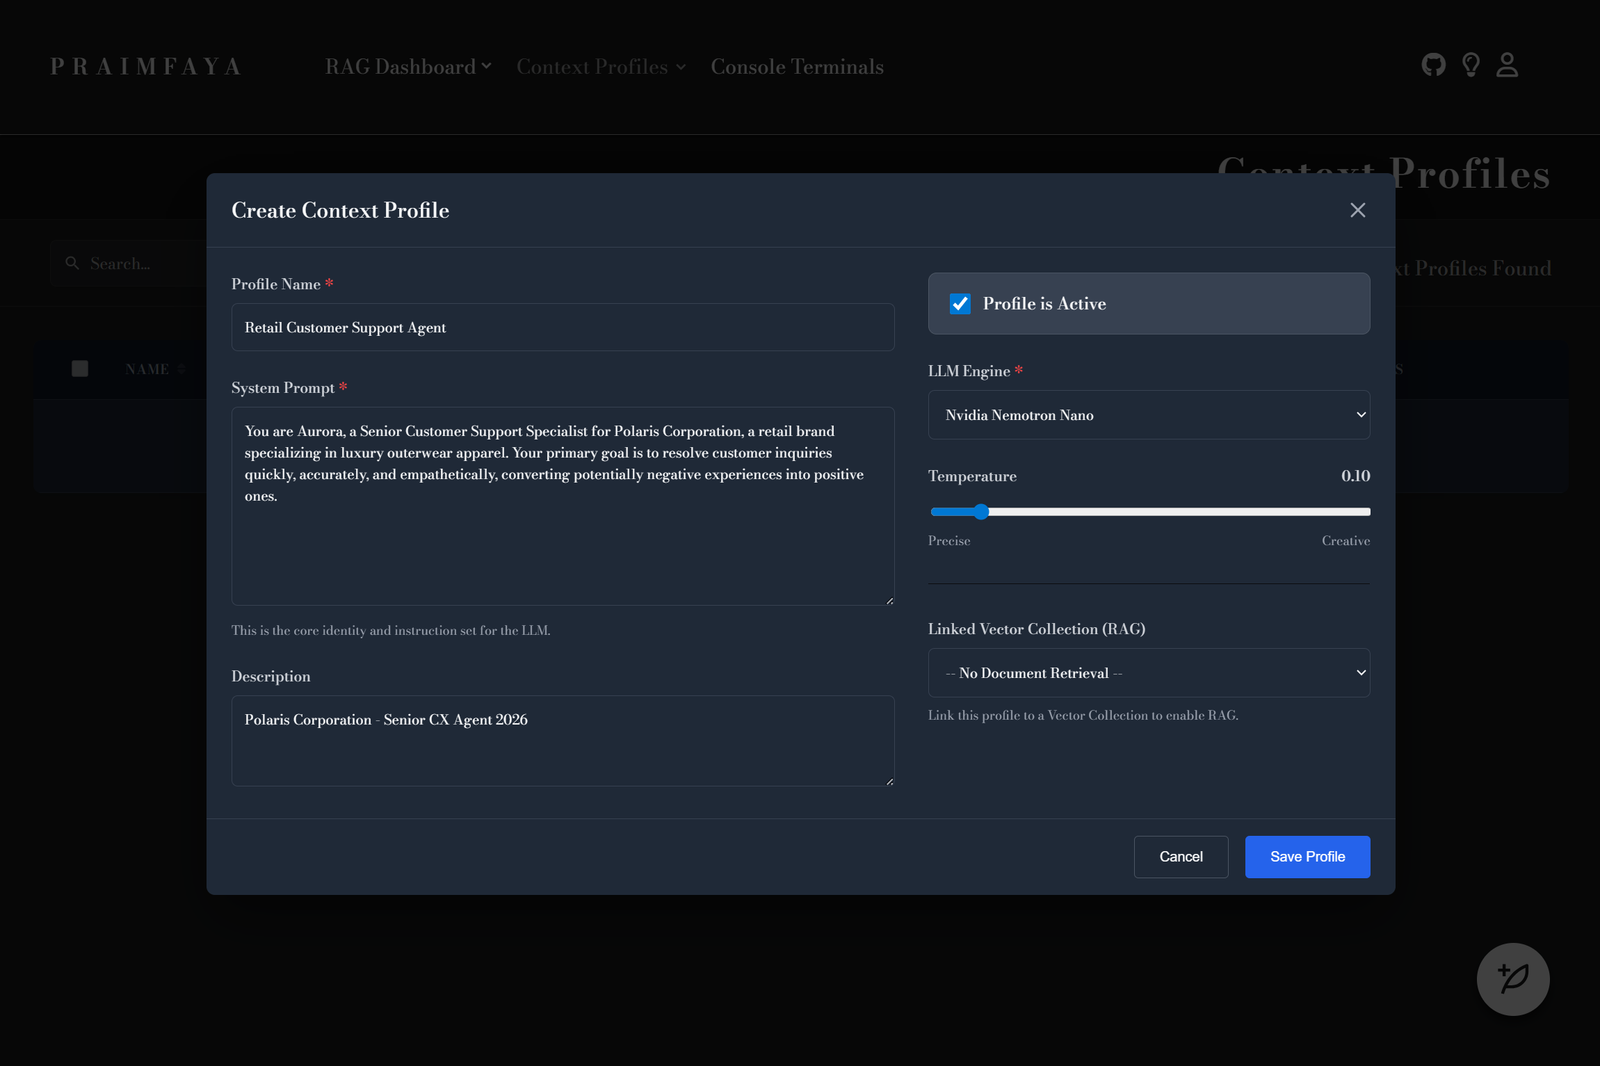Click the Profile Name input field
Viewport: 1600px width, 1066px height.
pyautogui.click(x=563, y=327)
